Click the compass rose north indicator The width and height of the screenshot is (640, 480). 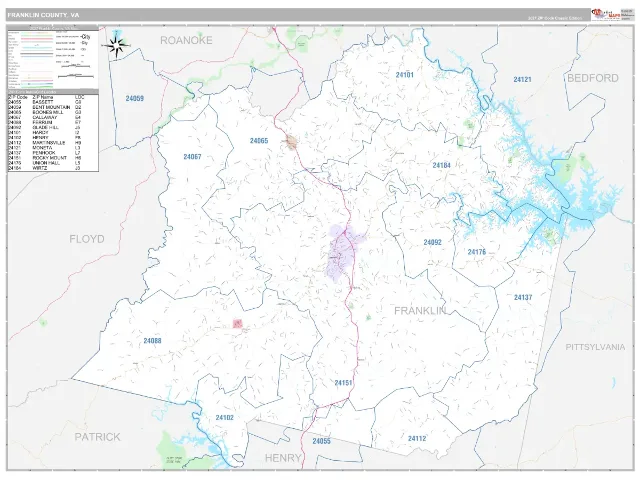click(117, 46)
